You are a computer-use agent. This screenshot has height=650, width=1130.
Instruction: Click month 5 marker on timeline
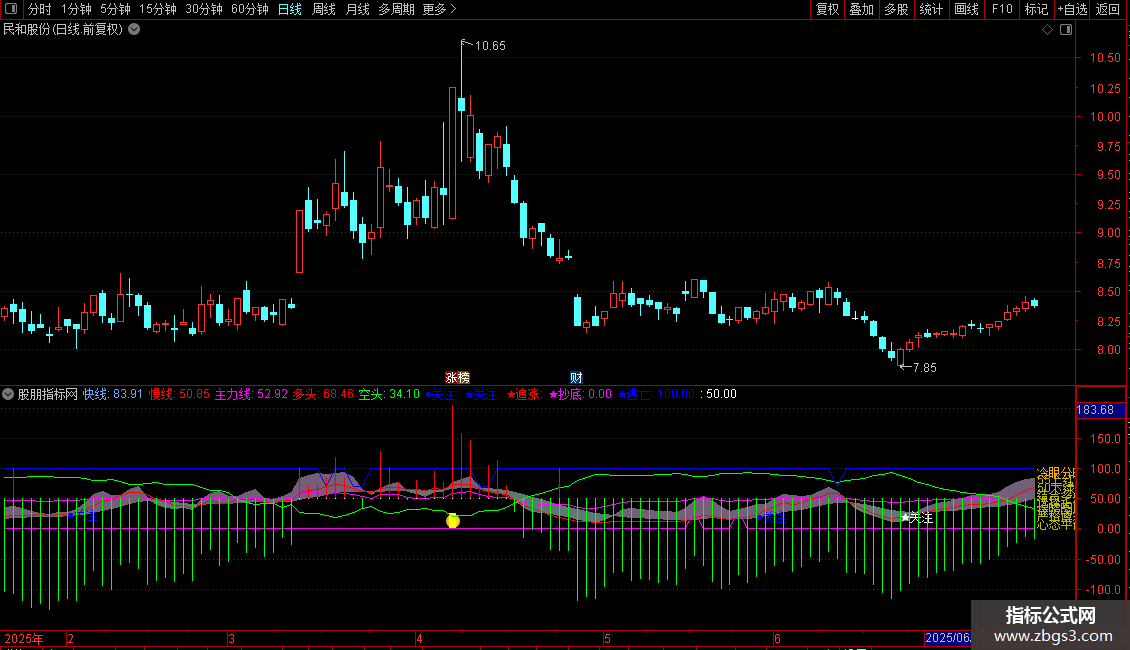coord(608,638)
